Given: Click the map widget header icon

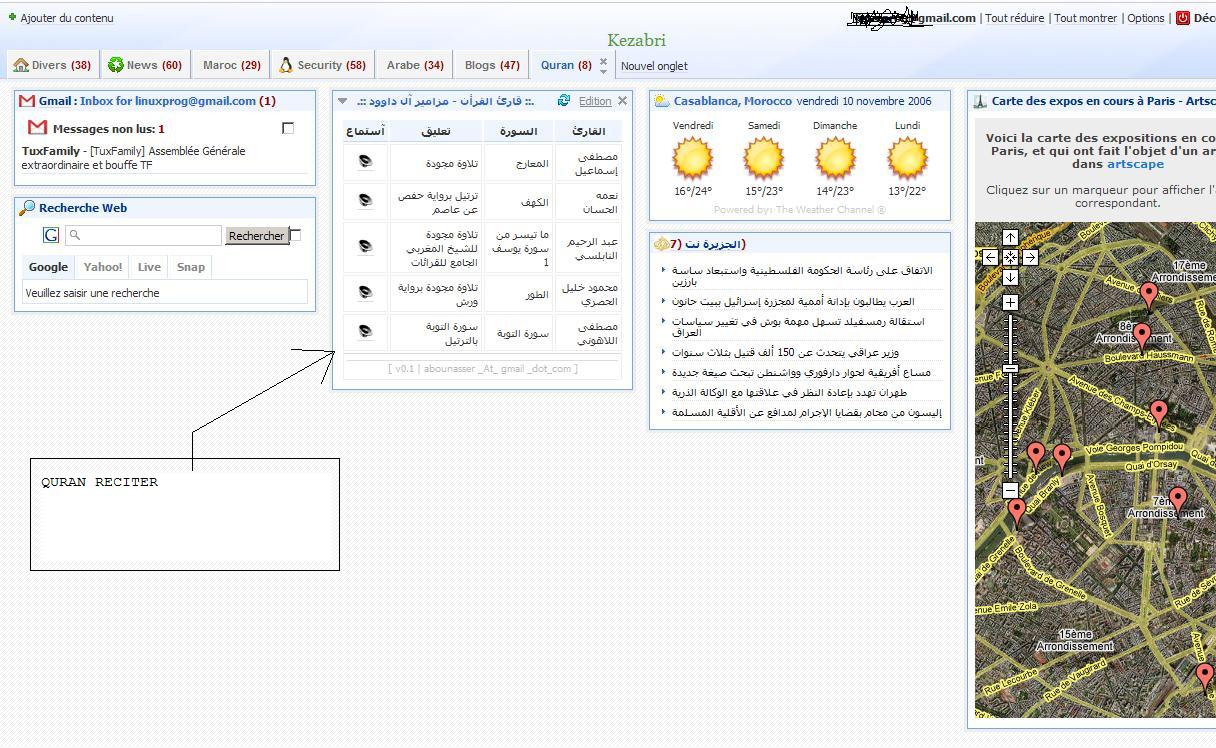Looking at the screenshot, I should tap(981, 101).
